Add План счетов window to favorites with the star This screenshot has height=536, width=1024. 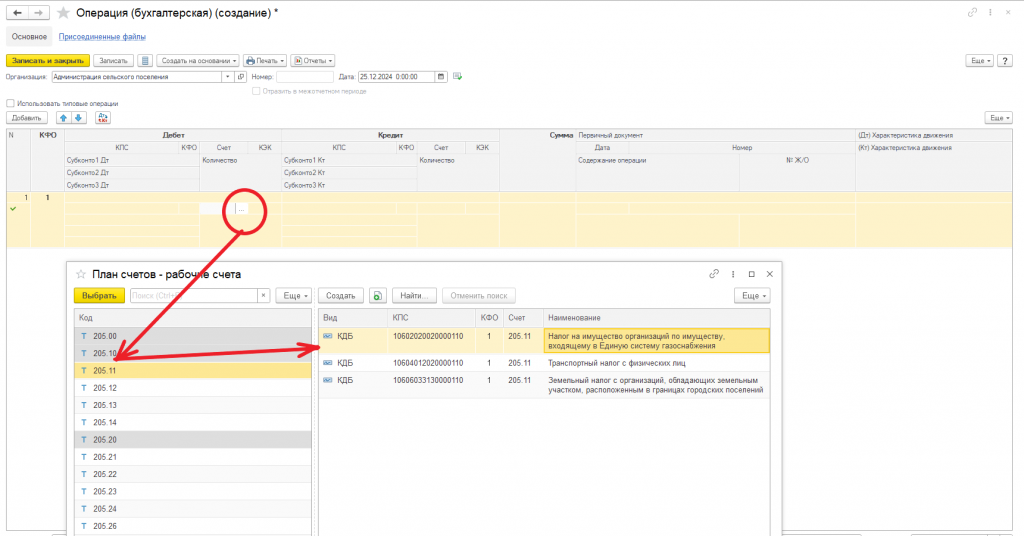(x=81, y=274)
